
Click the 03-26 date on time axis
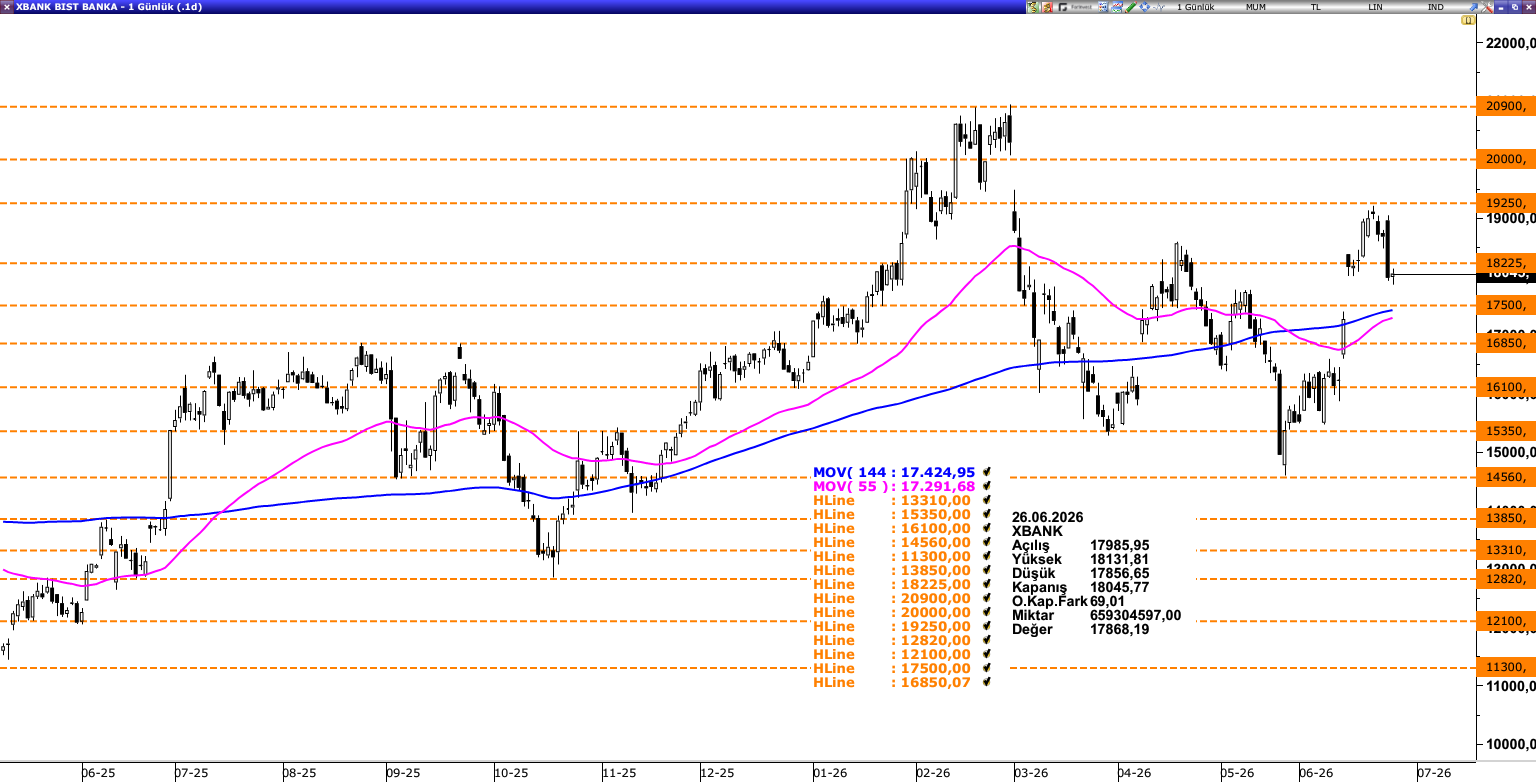1030,773
